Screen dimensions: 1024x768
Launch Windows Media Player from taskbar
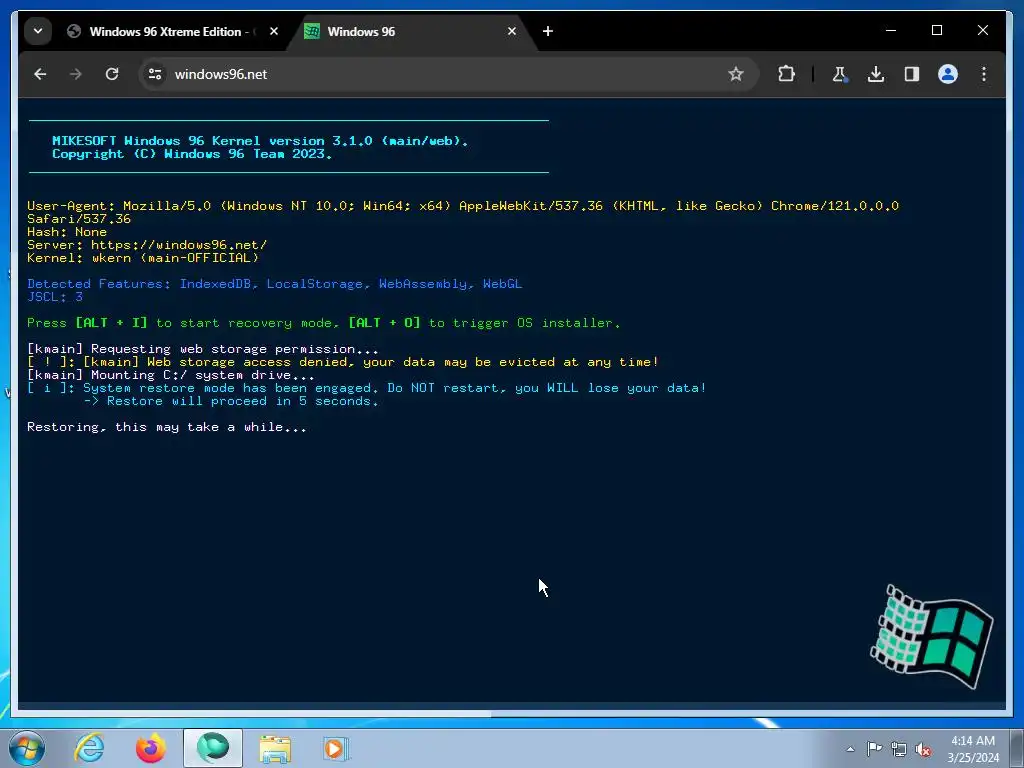click(x=336, y=748)
